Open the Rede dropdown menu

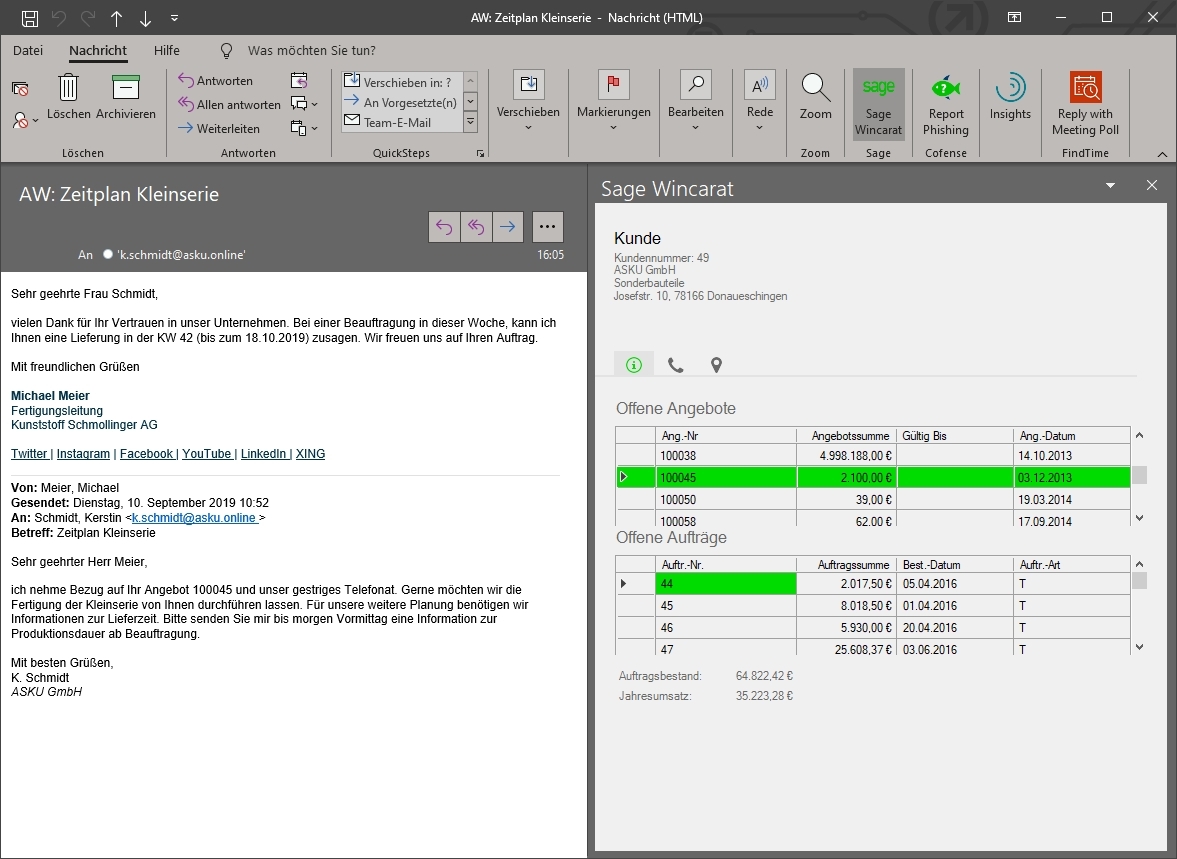tap(760, 127)
